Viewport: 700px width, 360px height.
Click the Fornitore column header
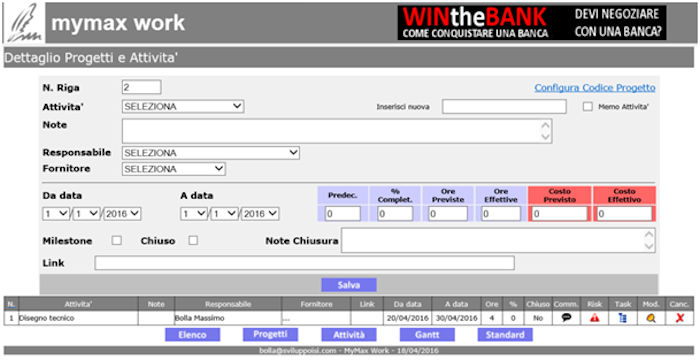point(316,304)
